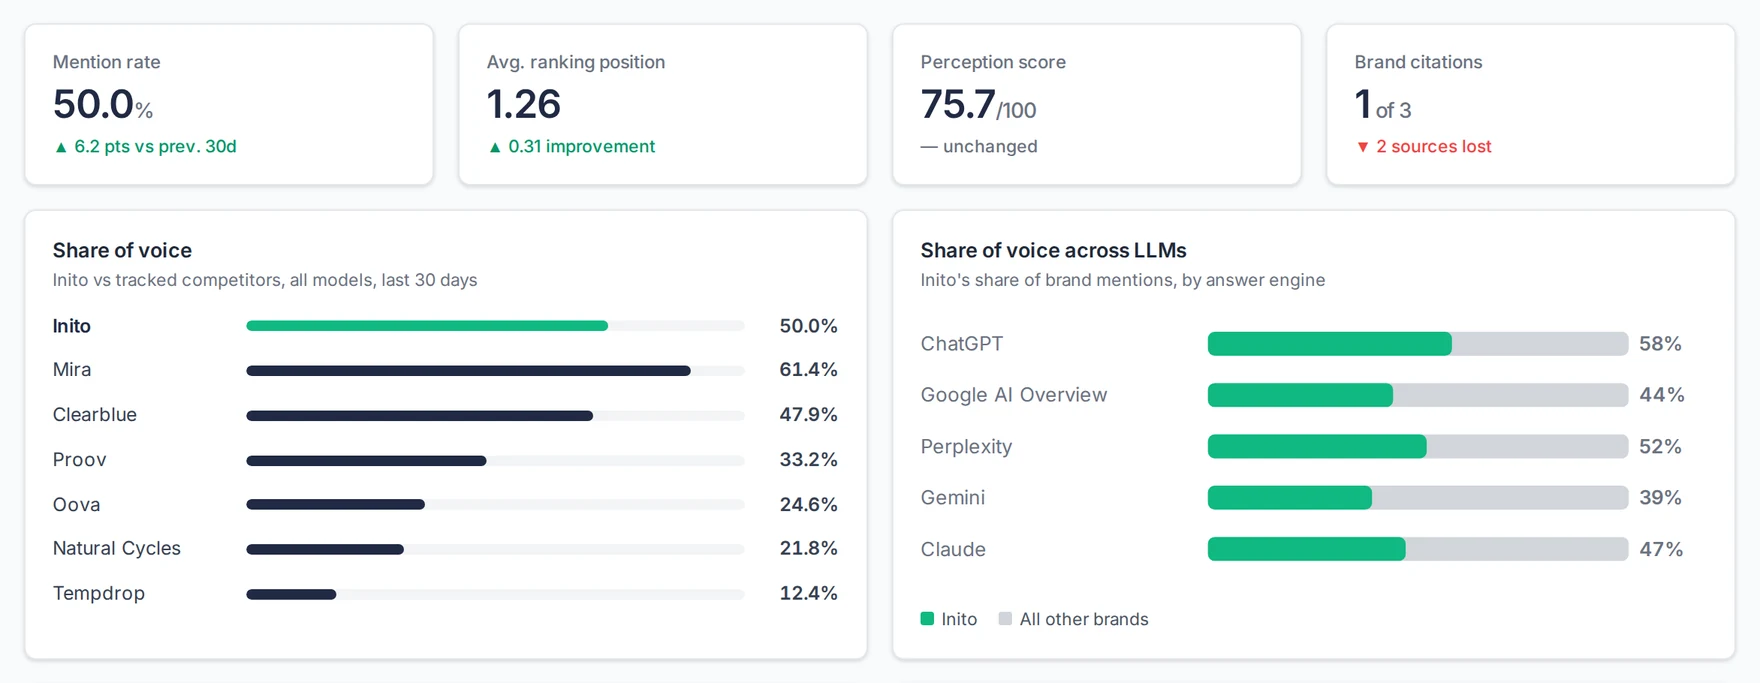Image resolution: width=1760 pixels, height=683 pixels.
Task: Click the Claude row label
Action: (x=953, y=550)
